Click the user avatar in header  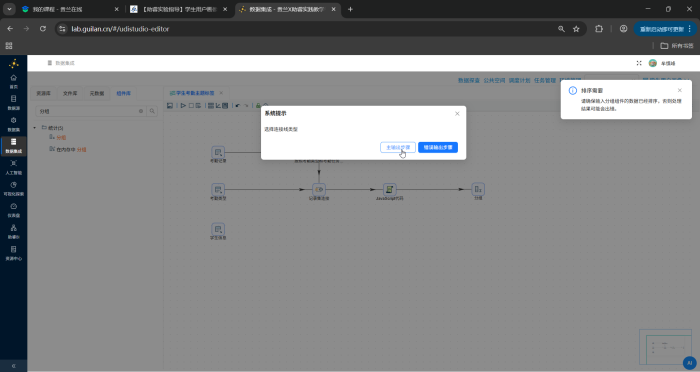(653, 63)
